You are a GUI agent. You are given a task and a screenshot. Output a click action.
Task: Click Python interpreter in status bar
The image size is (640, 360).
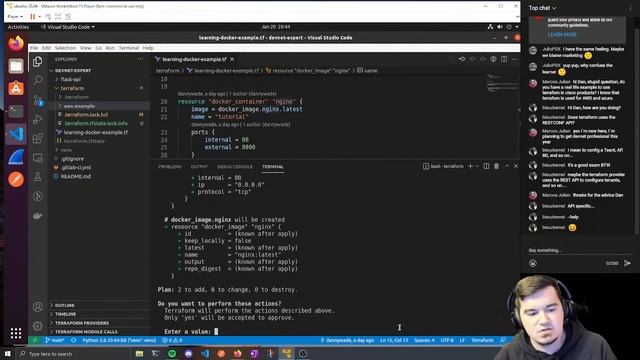click(119, 340)
